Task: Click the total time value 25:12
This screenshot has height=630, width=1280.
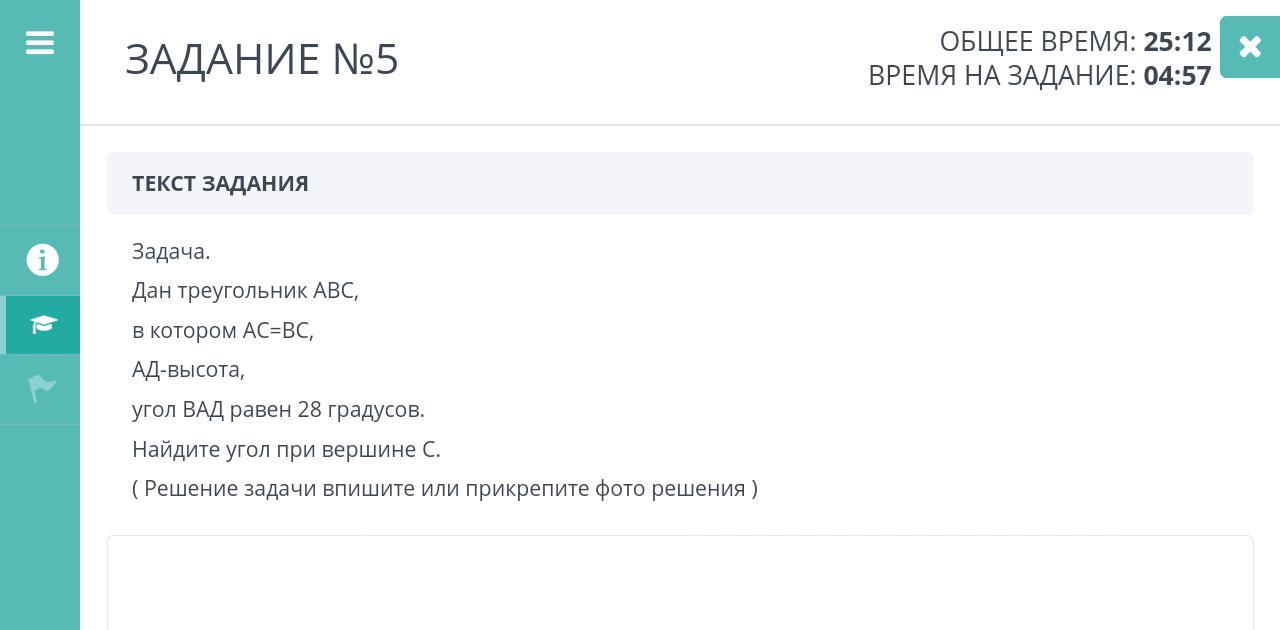Action: click(x=1177, y=42)
